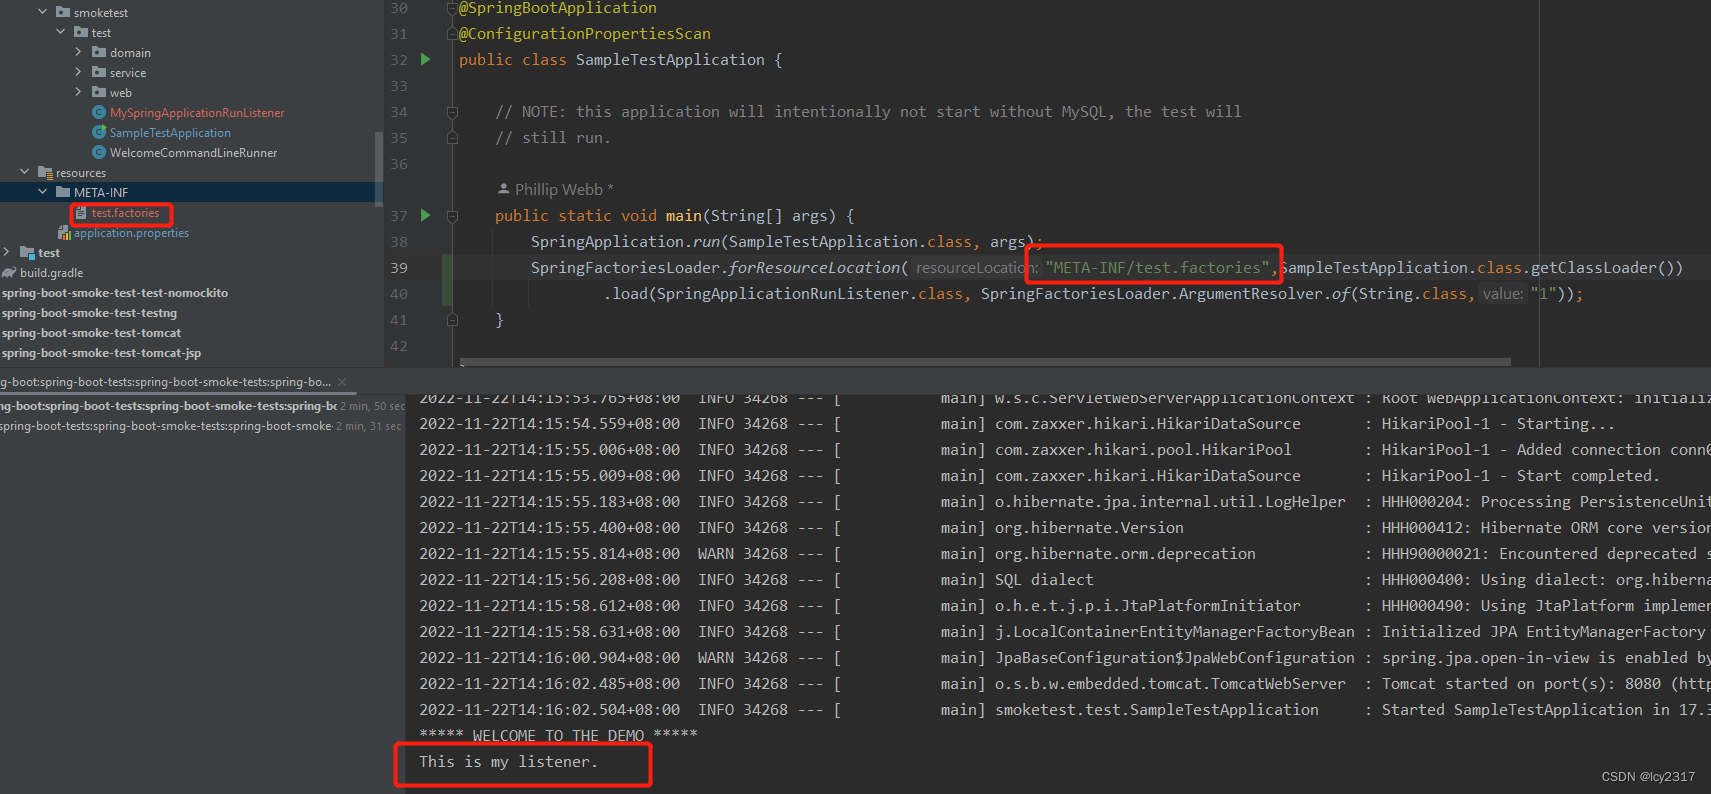The width and height of the screenshot is (1711, 794).
Task: Close the Gradle run tab
Action: tap(342, 382)
